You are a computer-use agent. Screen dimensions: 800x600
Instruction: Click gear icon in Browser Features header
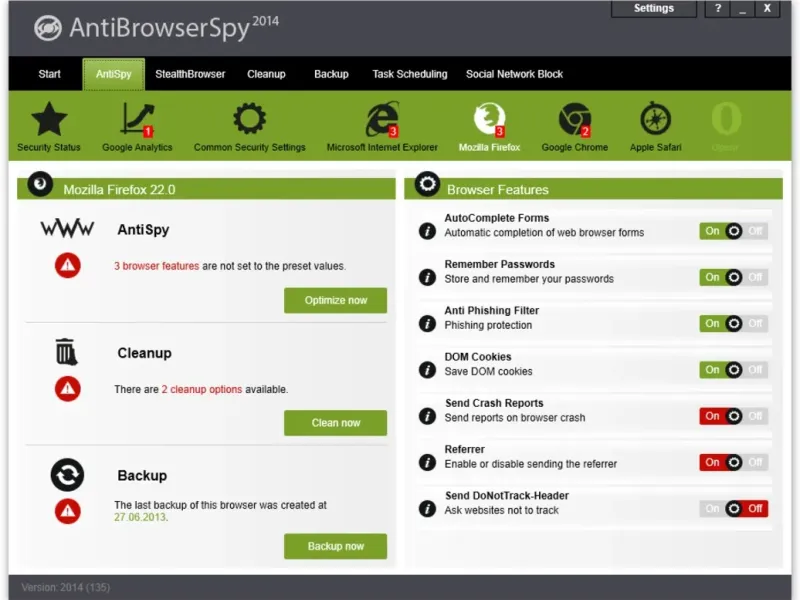click(x=428, y=184)
